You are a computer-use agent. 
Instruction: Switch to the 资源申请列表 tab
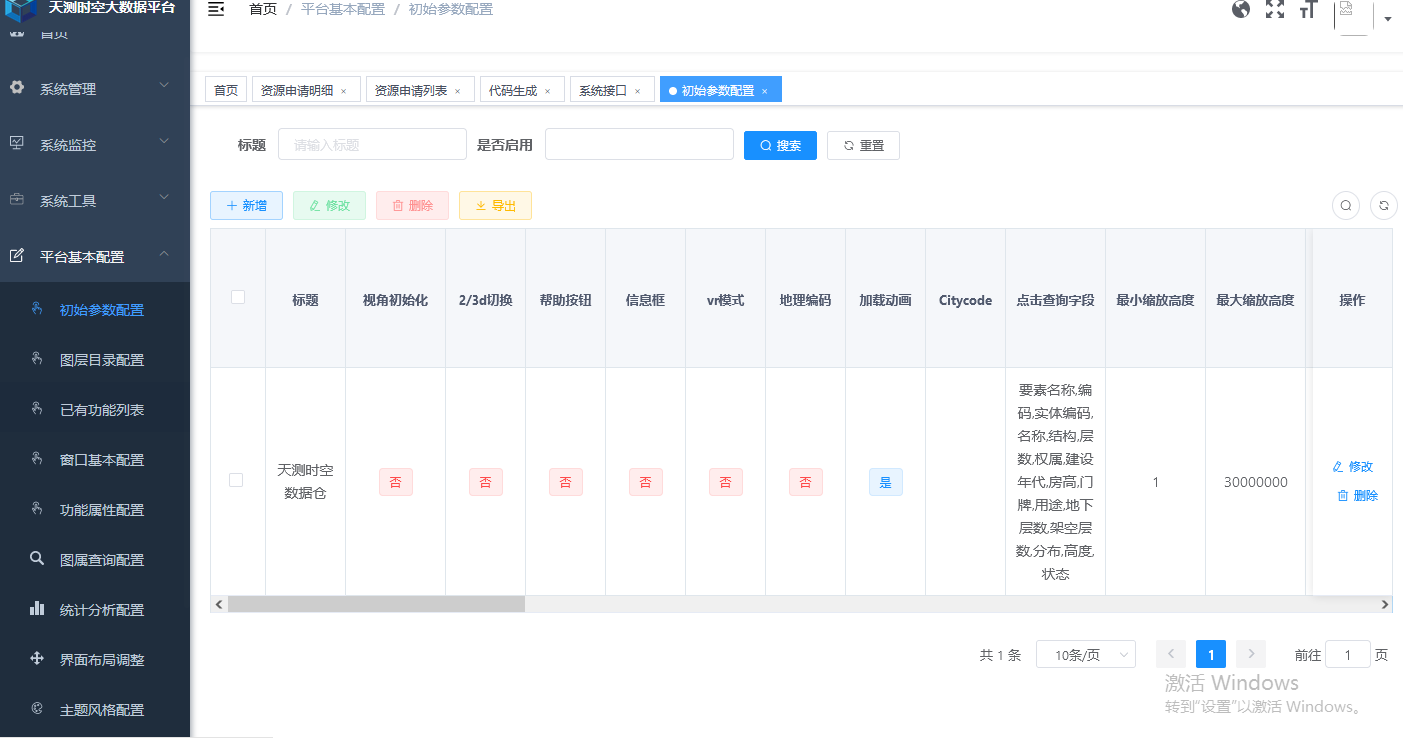coord(412,89)
